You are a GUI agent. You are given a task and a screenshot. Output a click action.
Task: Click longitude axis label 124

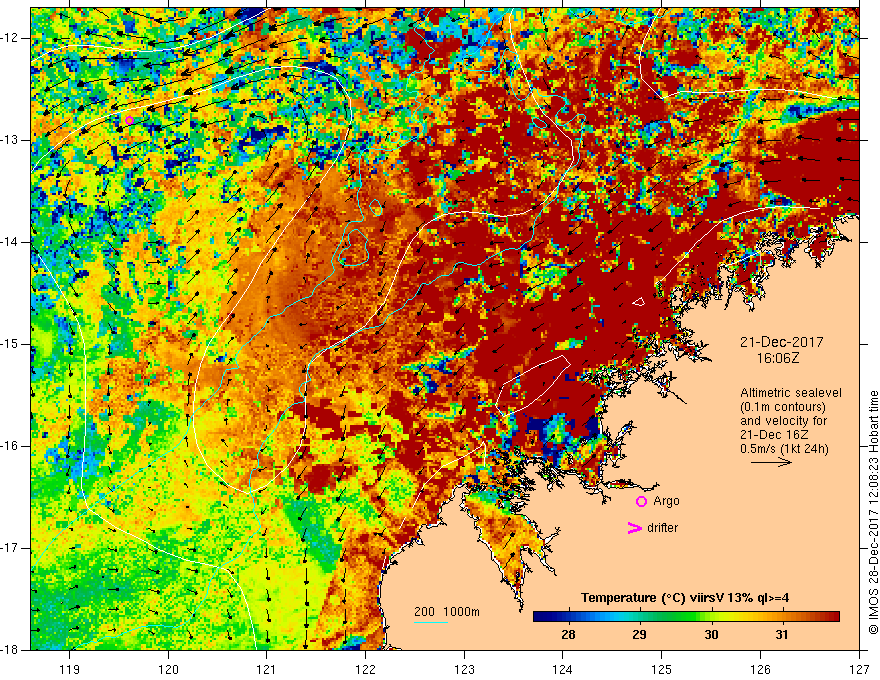tap(563, 669)
